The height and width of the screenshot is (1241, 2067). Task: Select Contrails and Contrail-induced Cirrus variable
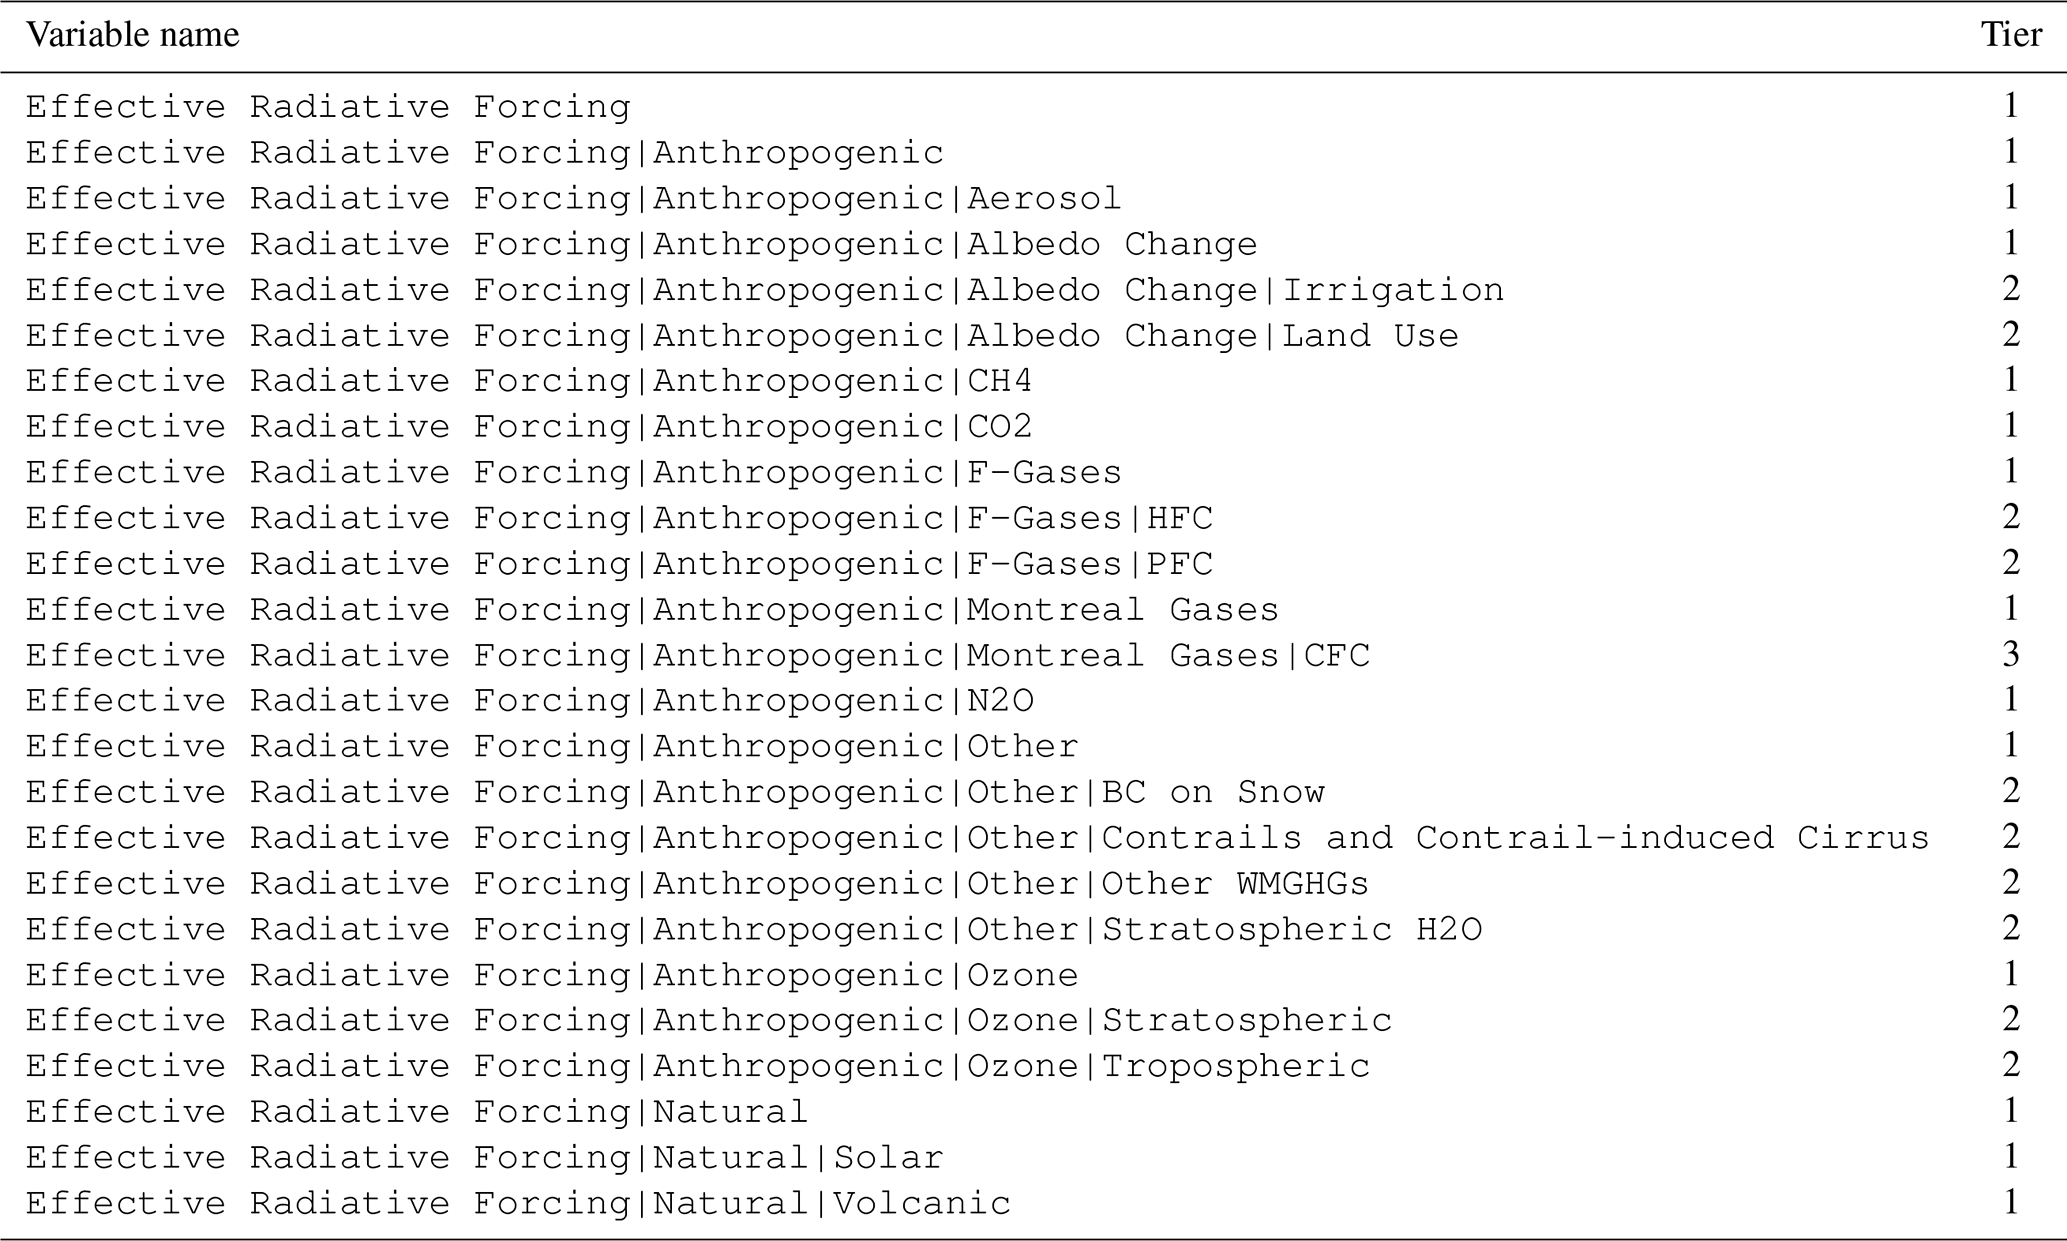click(x=978, y=838)
